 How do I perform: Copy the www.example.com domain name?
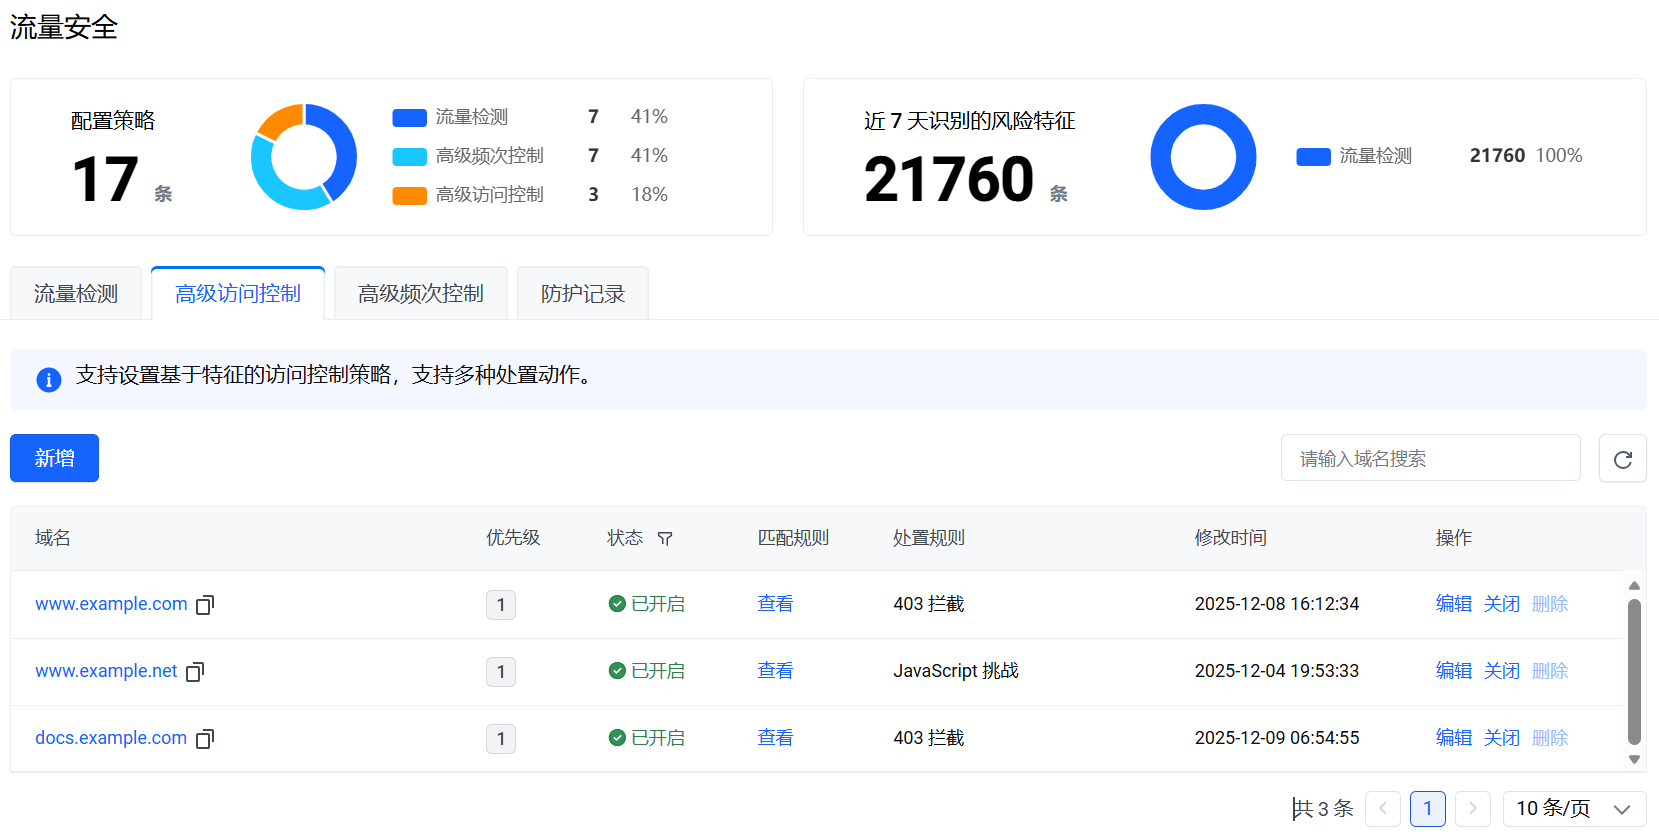pos(205,605)
